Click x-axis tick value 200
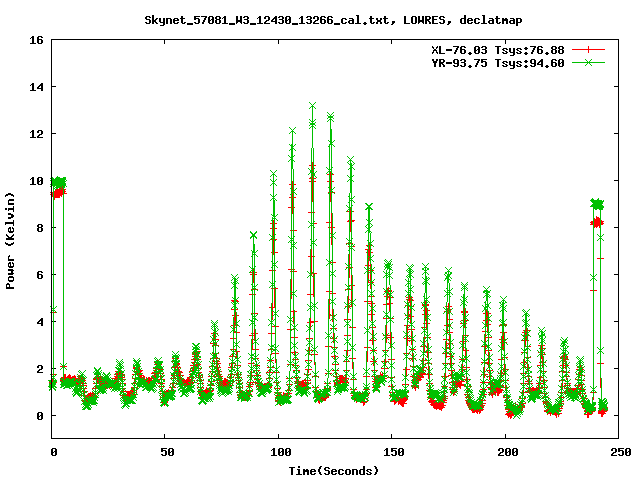 508,452
